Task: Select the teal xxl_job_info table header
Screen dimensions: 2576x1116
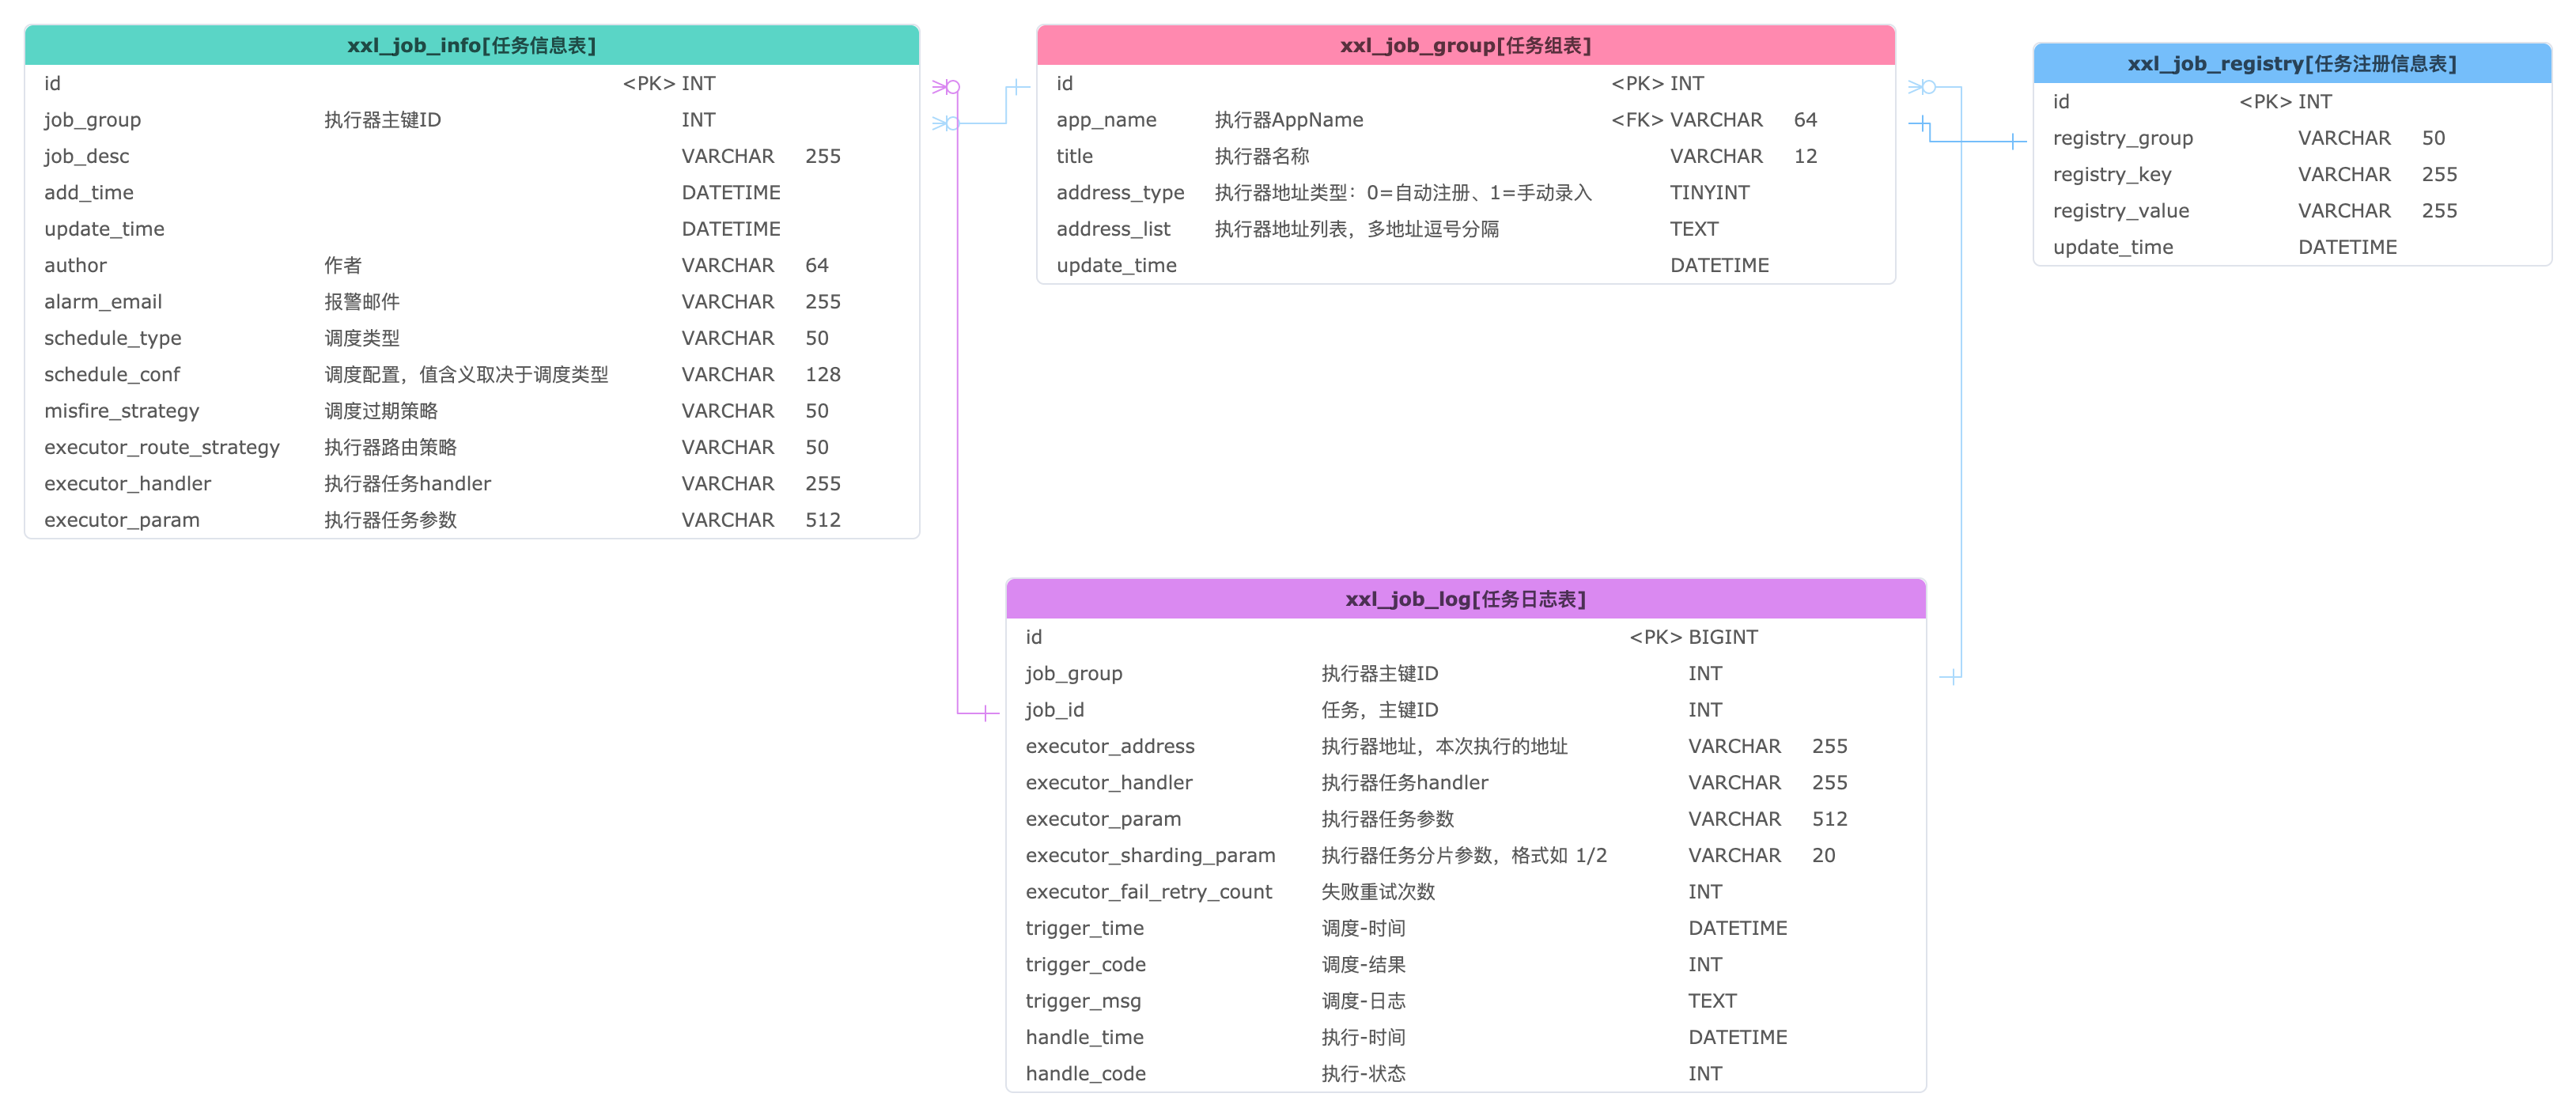Action: pyautogui.click(x=471, y=45)
